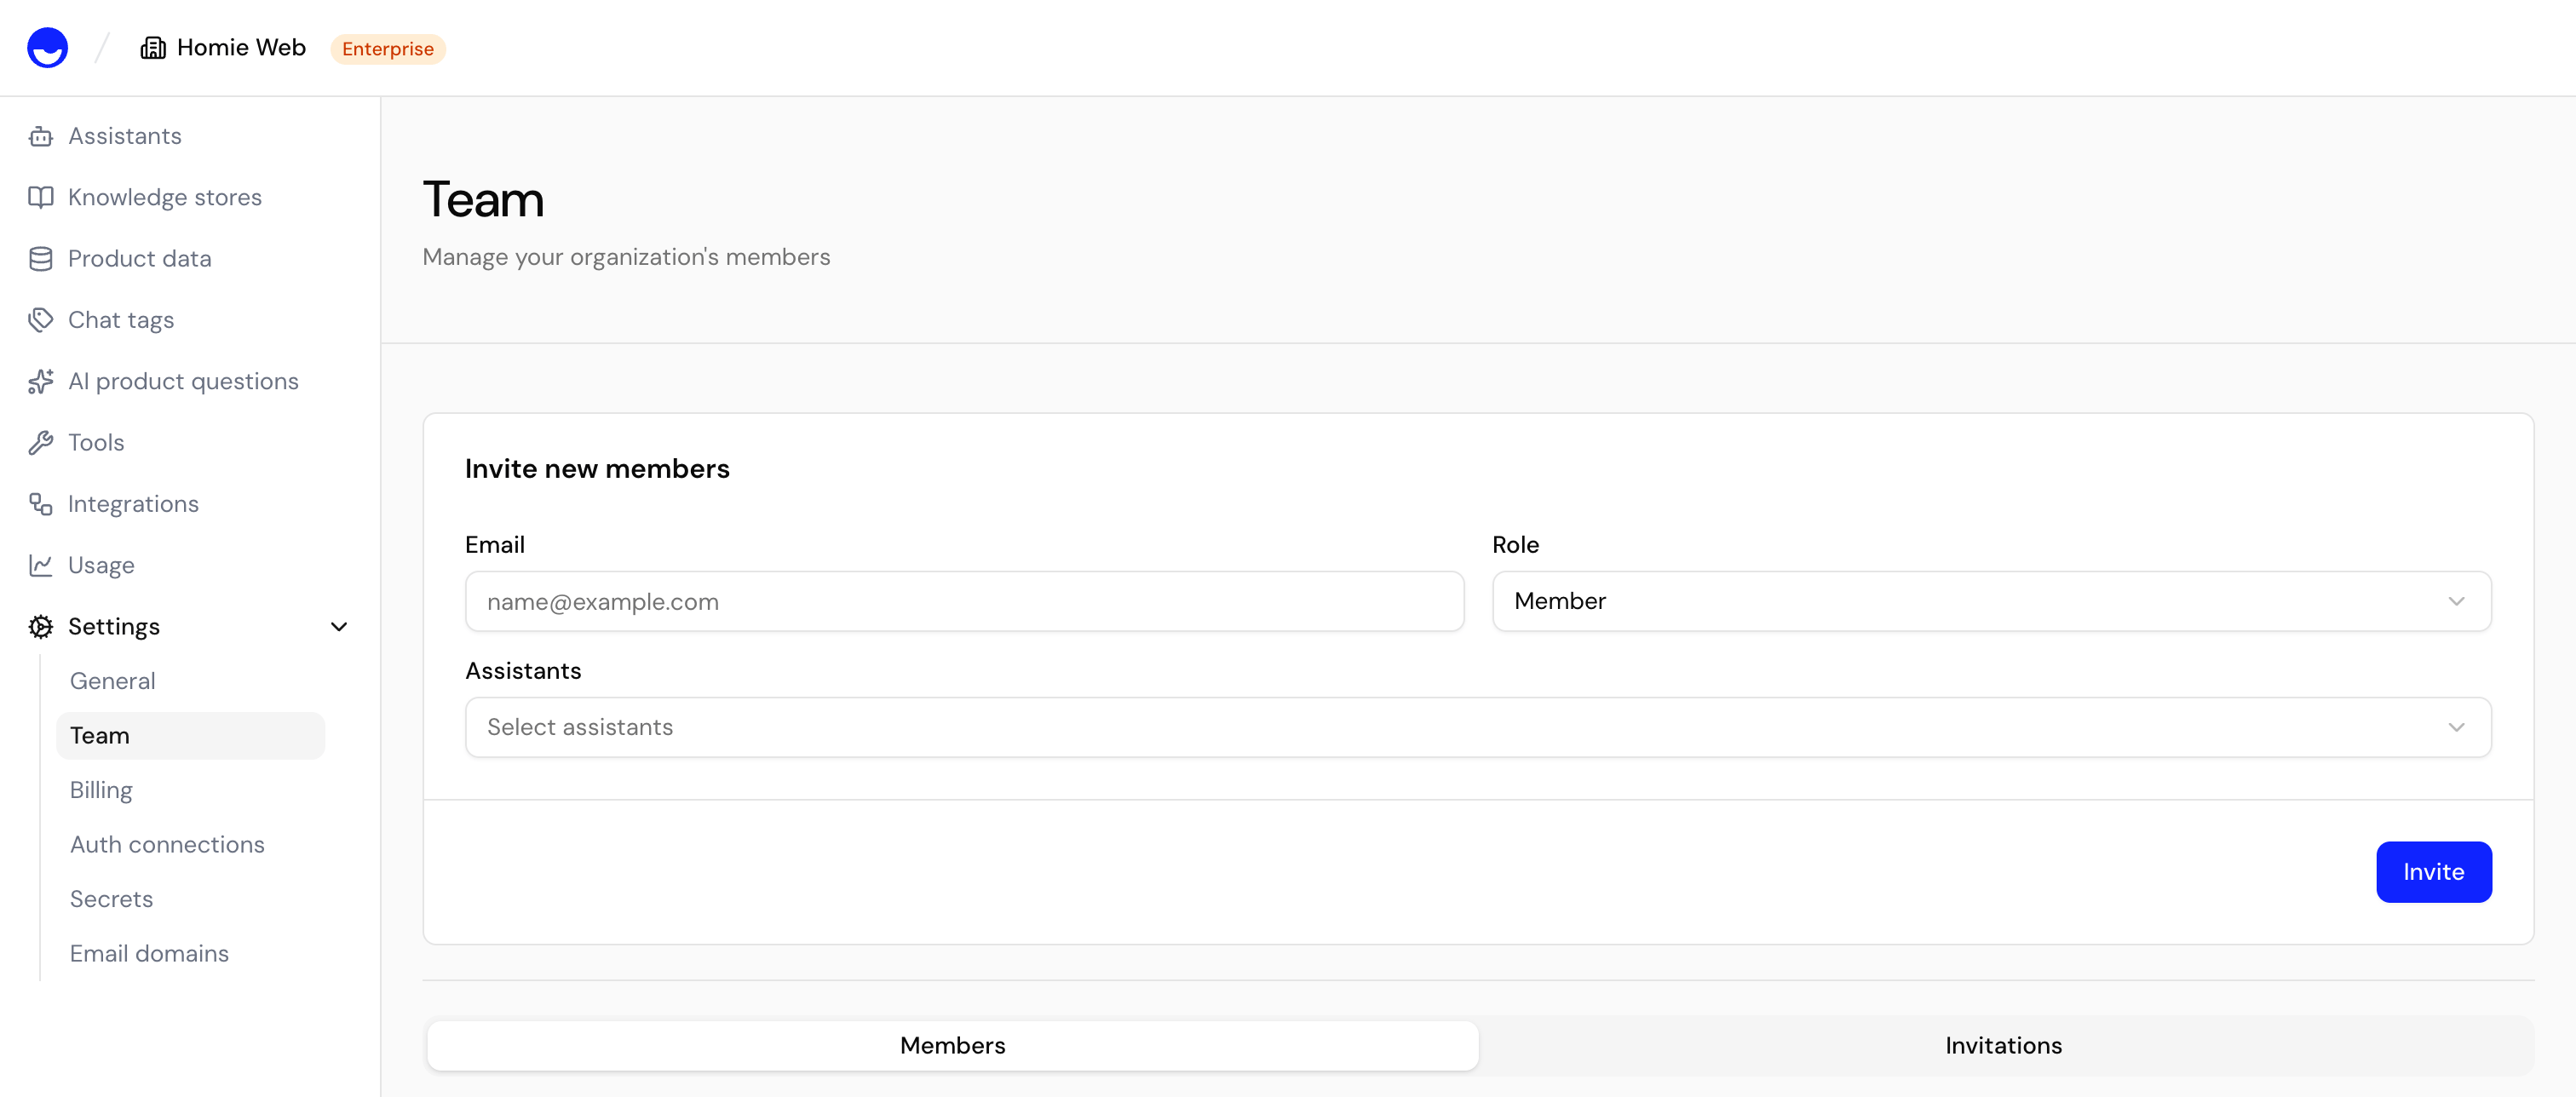Click the Usage chart icon
This screenshot has width=2576, height=1097.
click(x=41, y=565)
